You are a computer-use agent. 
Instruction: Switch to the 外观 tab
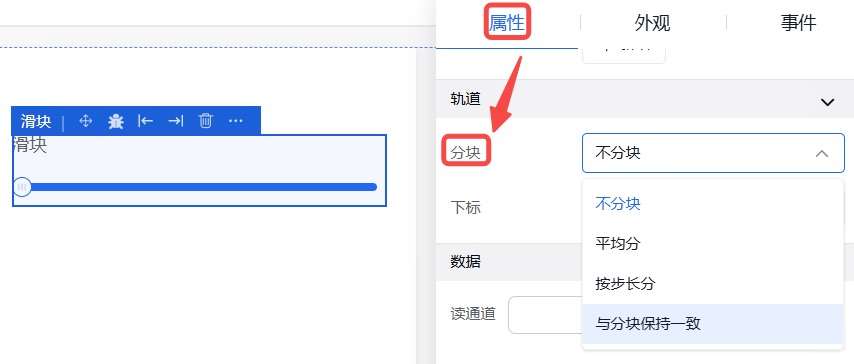(652, 23)
